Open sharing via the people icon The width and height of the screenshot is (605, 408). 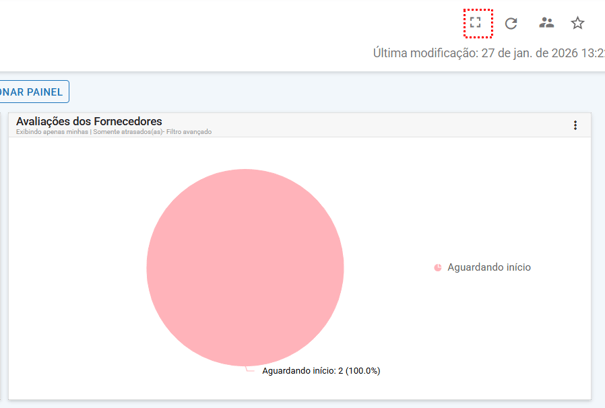[x=545, y=23]
